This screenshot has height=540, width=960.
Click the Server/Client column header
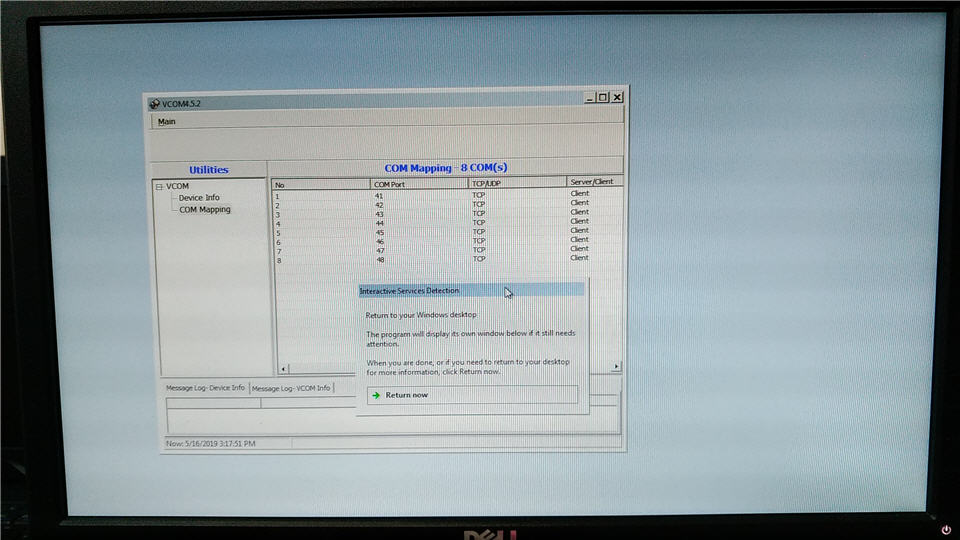tap(594, 182)
